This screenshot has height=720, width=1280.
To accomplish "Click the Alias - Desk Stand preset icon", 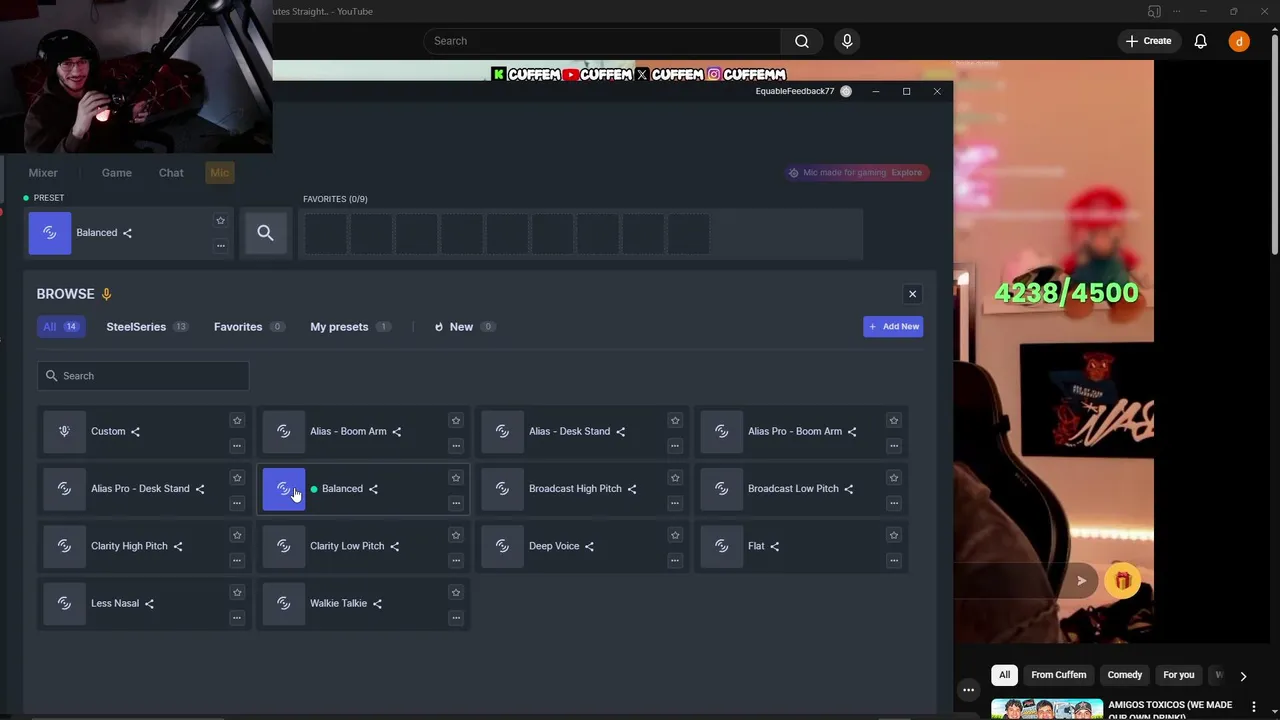I will (503, 432).
